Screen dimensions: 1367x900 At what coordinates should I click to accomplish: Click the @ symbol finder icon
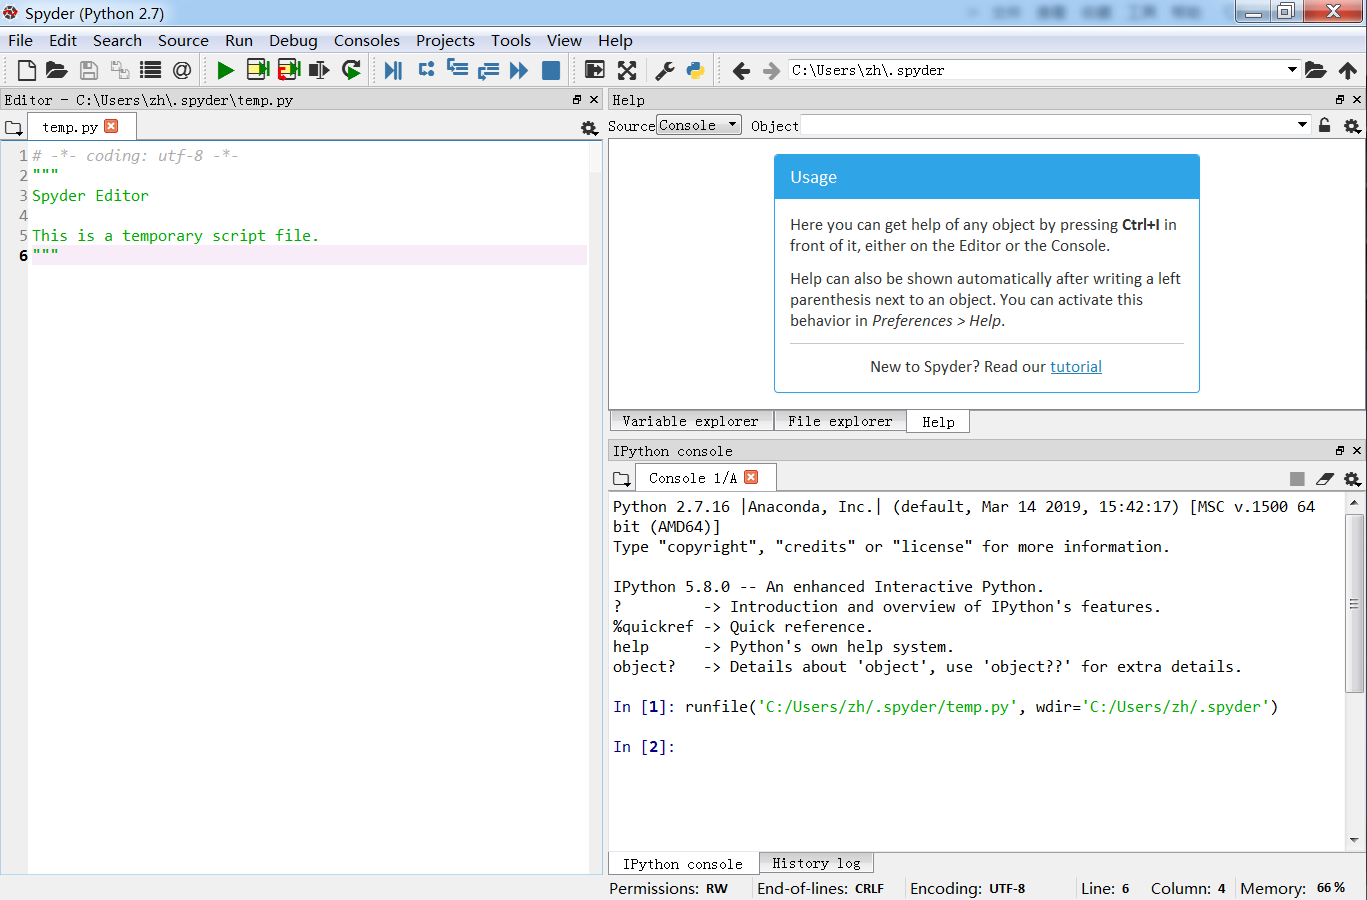coord(182,70)
